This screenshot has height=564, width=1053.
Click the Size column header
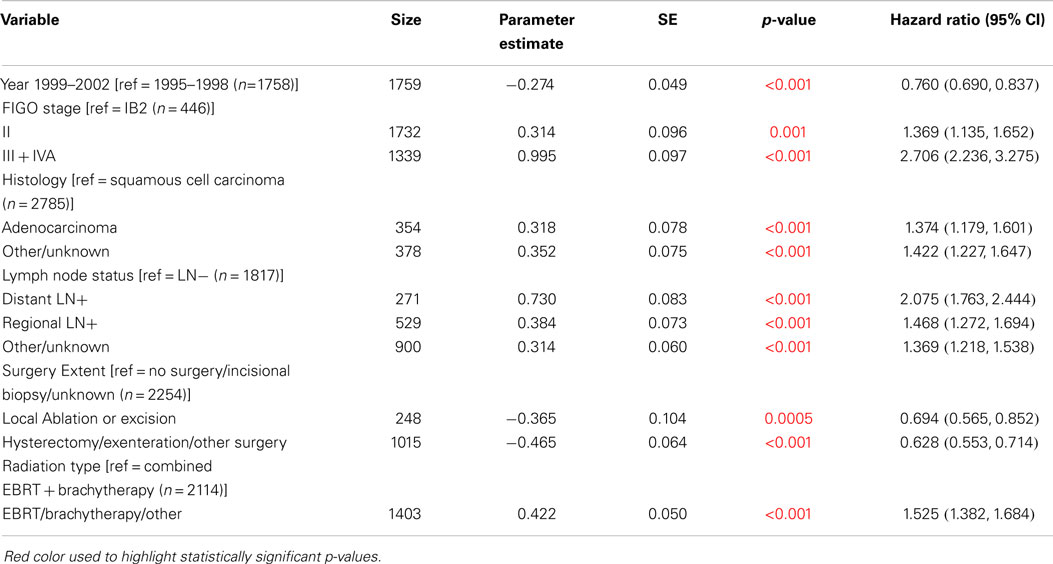click(405, 20)
